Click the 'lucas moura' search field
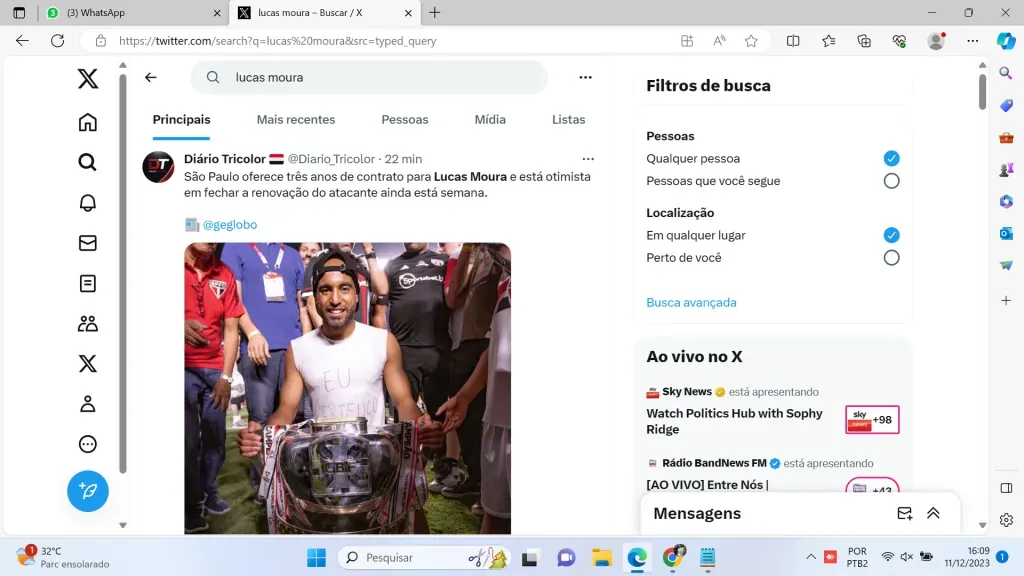The height and width of the screenshot is (576, 1024). pos(380,77)
